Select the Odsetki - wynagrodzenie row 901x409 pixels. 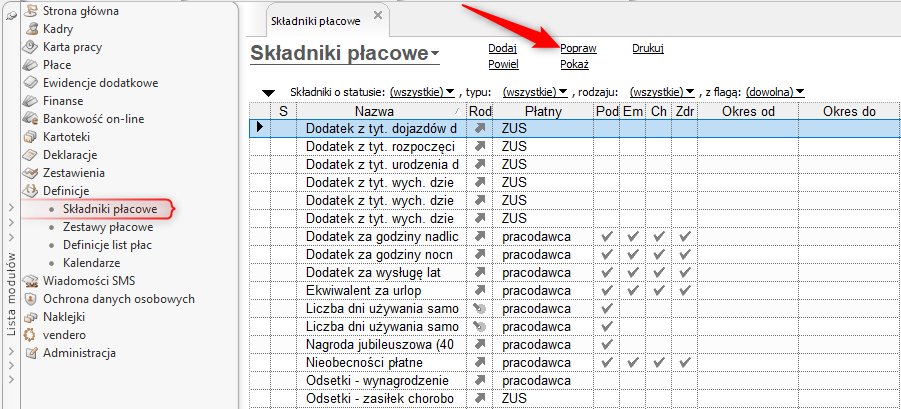[575, 380]
